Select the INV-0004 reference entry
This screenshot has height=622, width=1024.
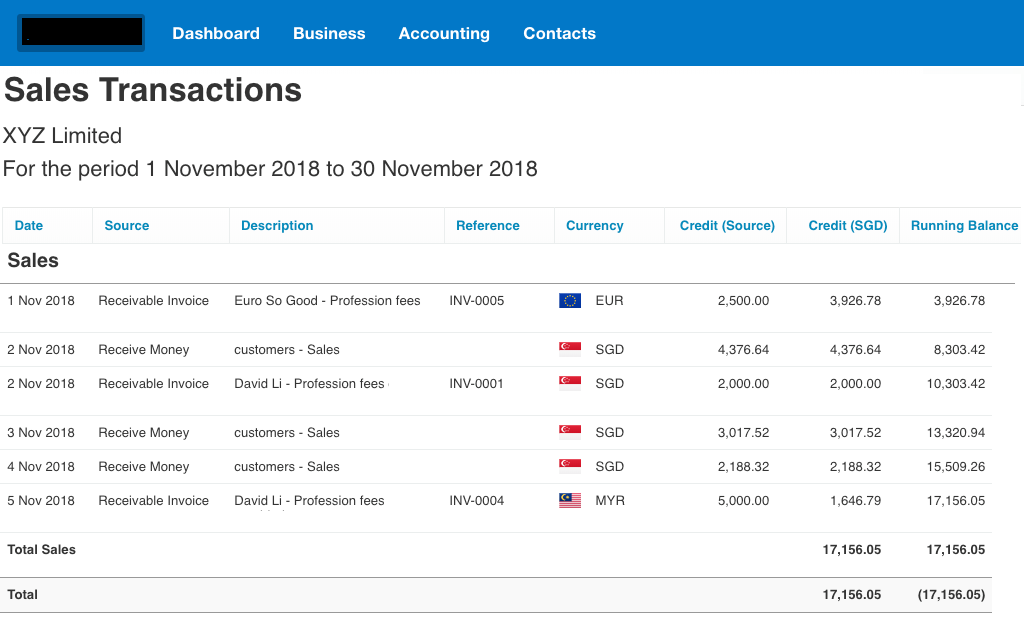coord(477,500)
